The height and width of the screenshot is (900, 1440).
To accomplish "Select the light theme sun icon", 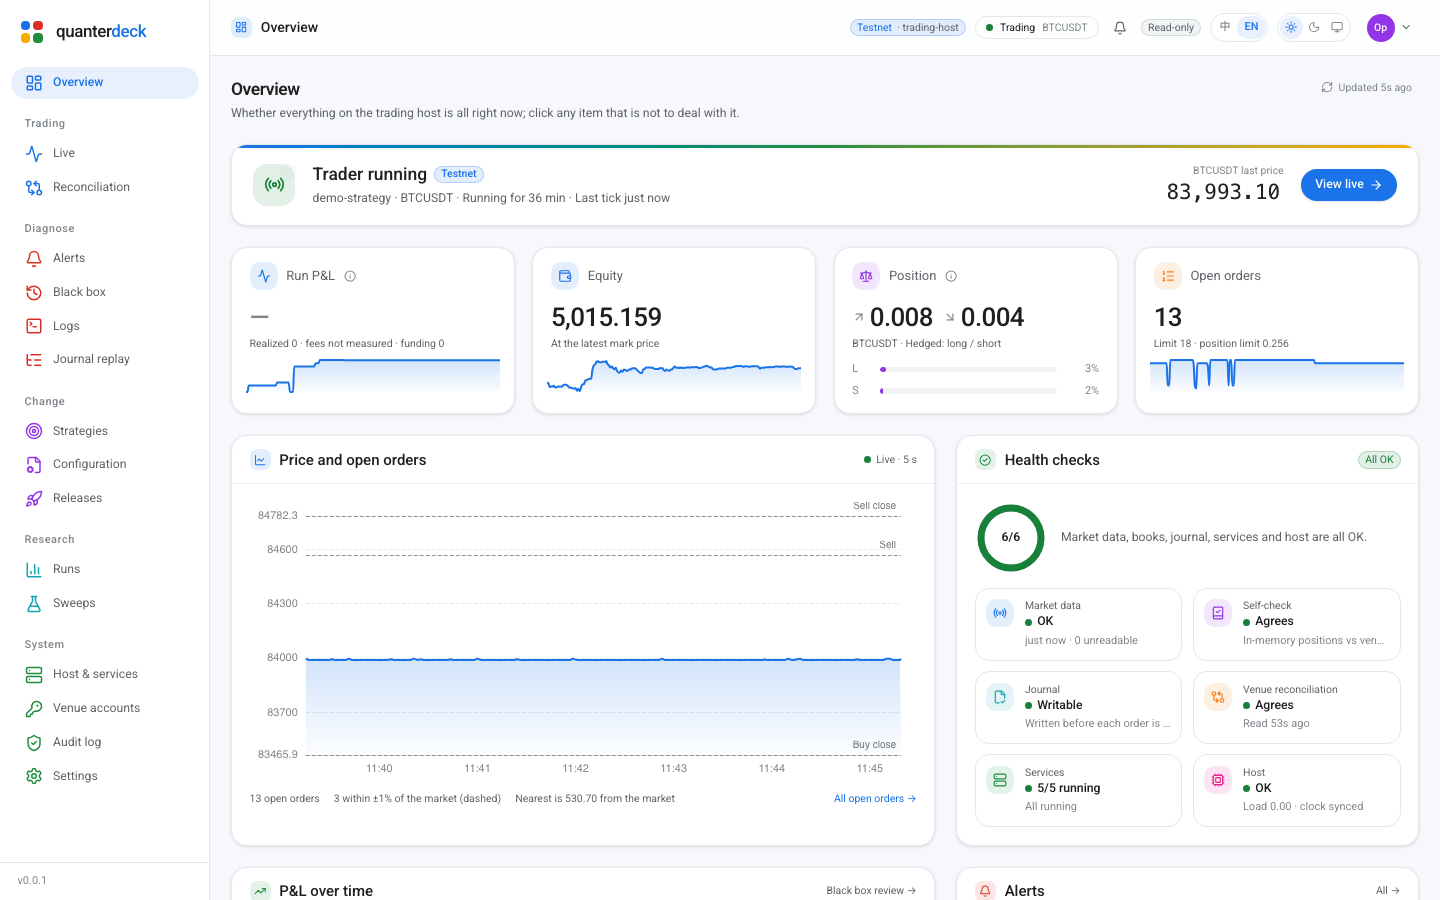I will [1291, 28].
